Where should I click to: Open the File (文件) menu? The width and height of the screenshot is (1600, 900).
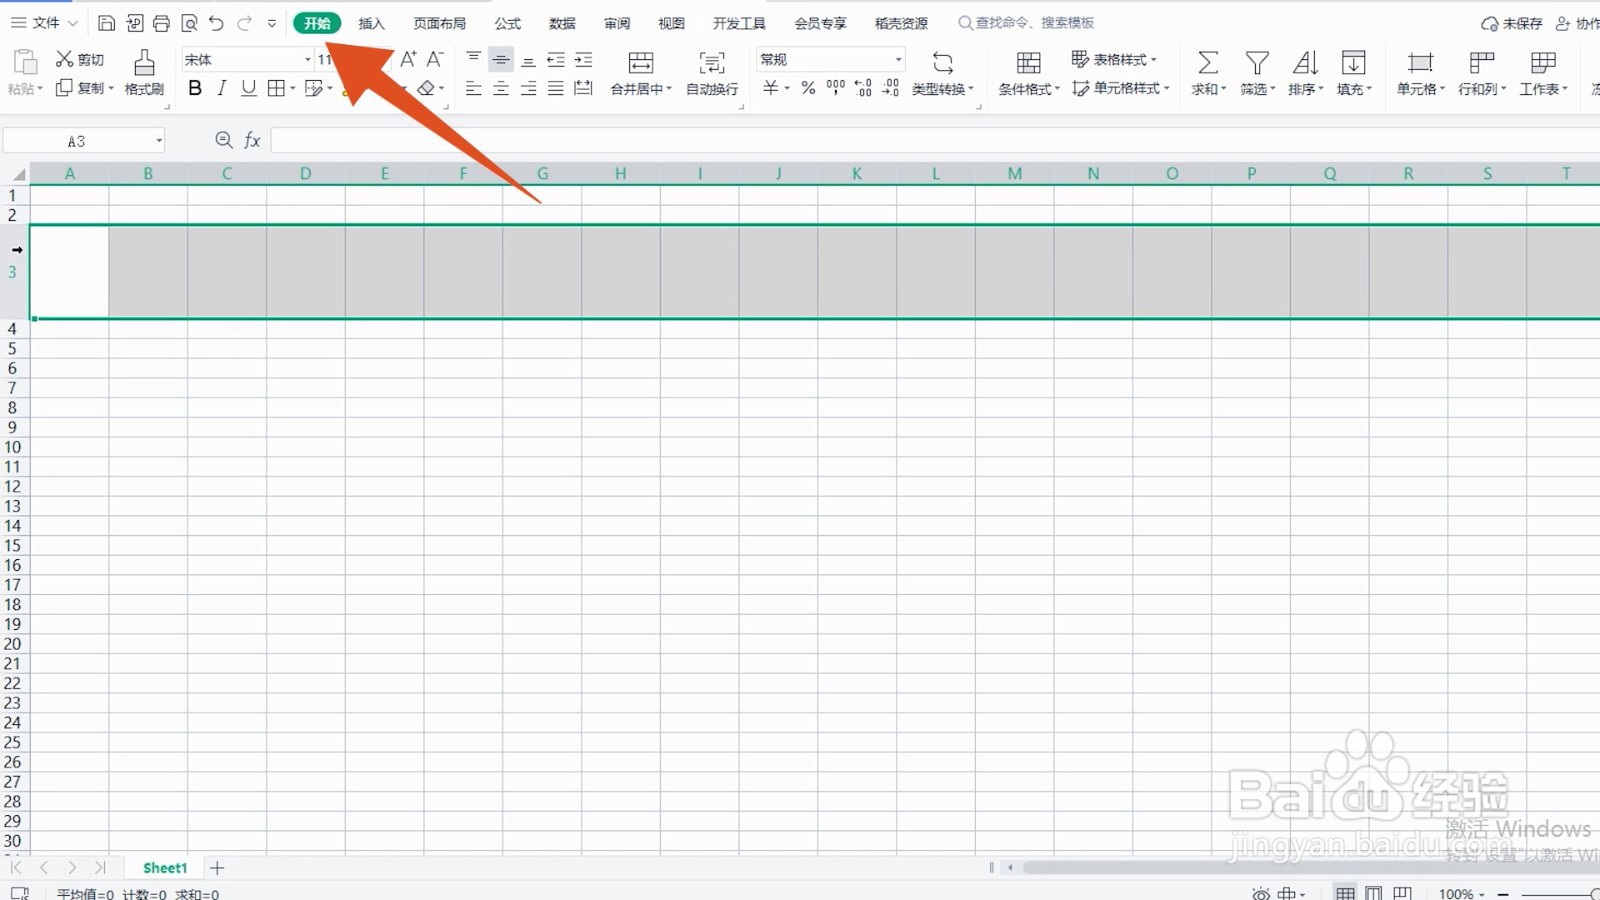(x=45, y=22)
